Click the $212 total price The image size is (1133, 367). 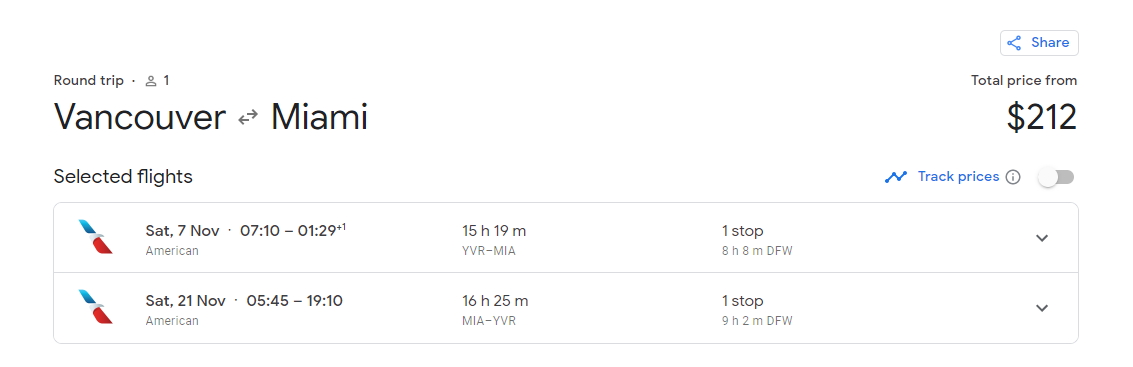(1042, 117)
